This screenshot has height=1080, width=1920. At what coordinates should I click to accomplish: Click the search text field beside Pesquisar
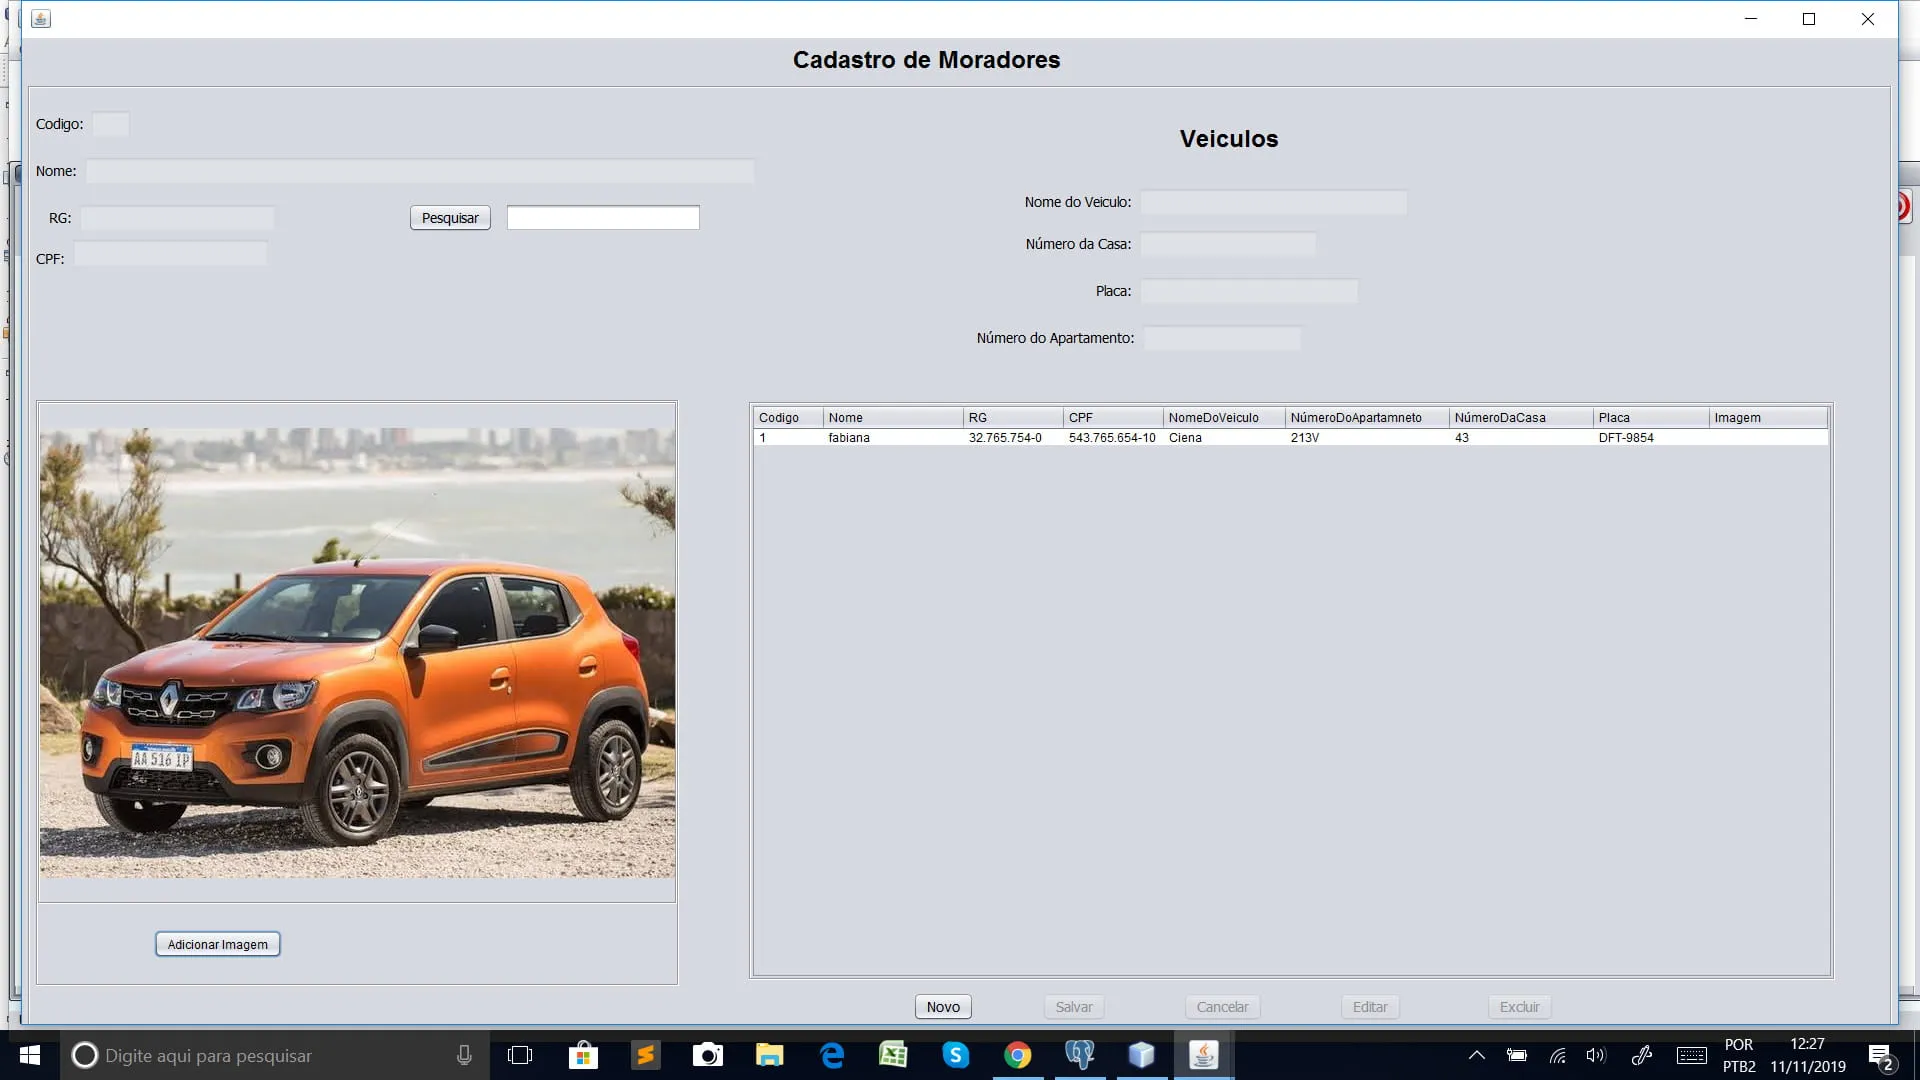pyautogui.click(x=603, y=218)
